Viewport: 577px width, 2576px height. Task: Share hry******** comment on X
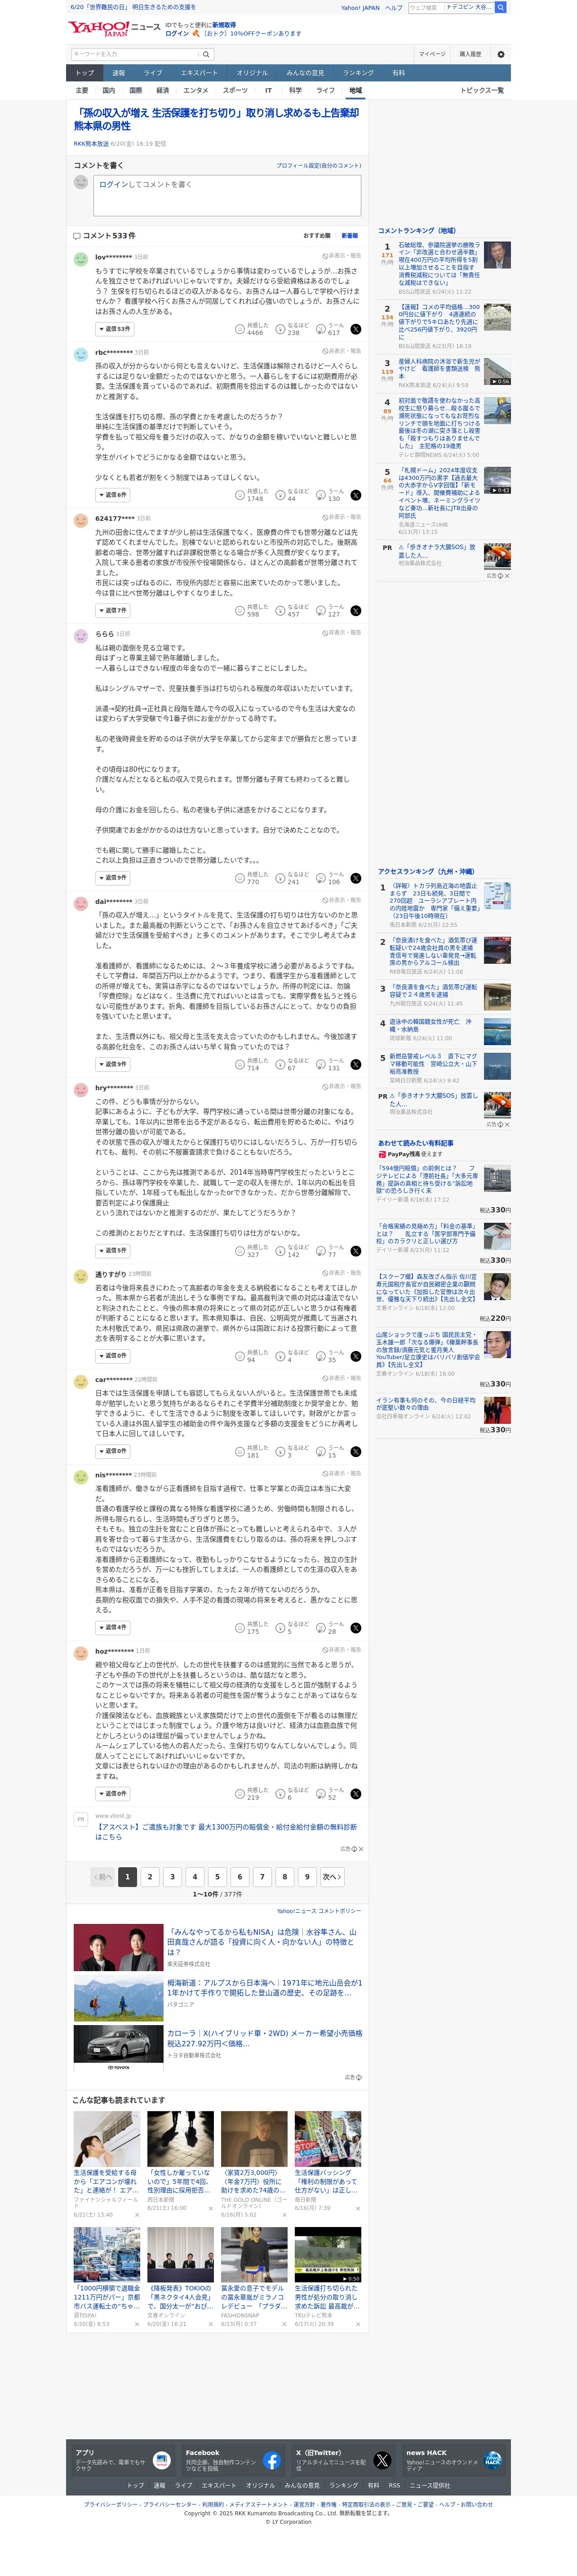point(356,1251)
